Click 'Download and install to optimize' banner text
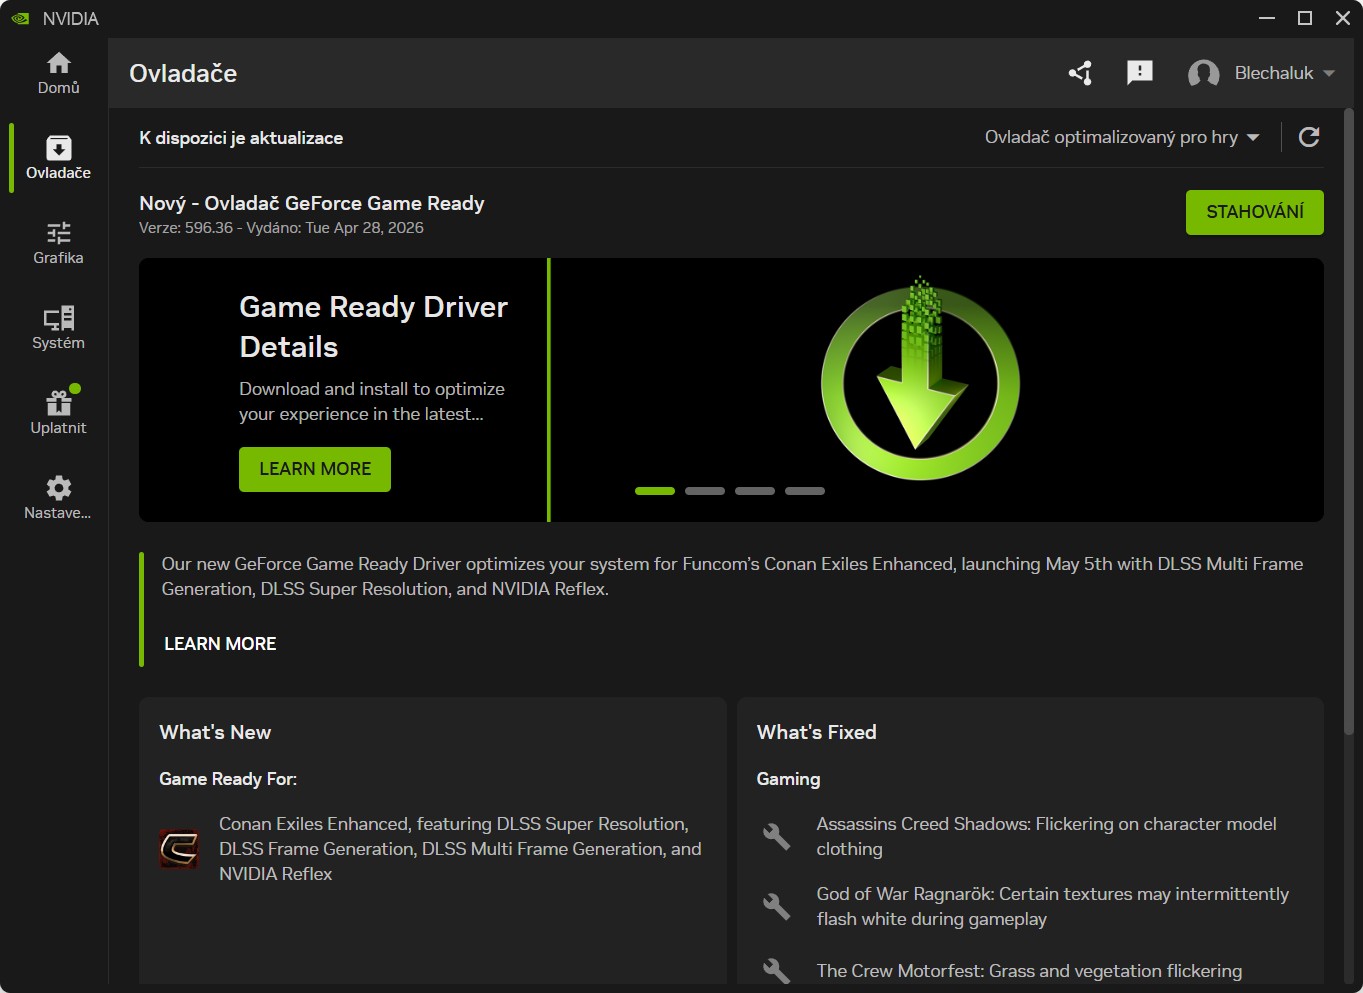 coord(372,401)
